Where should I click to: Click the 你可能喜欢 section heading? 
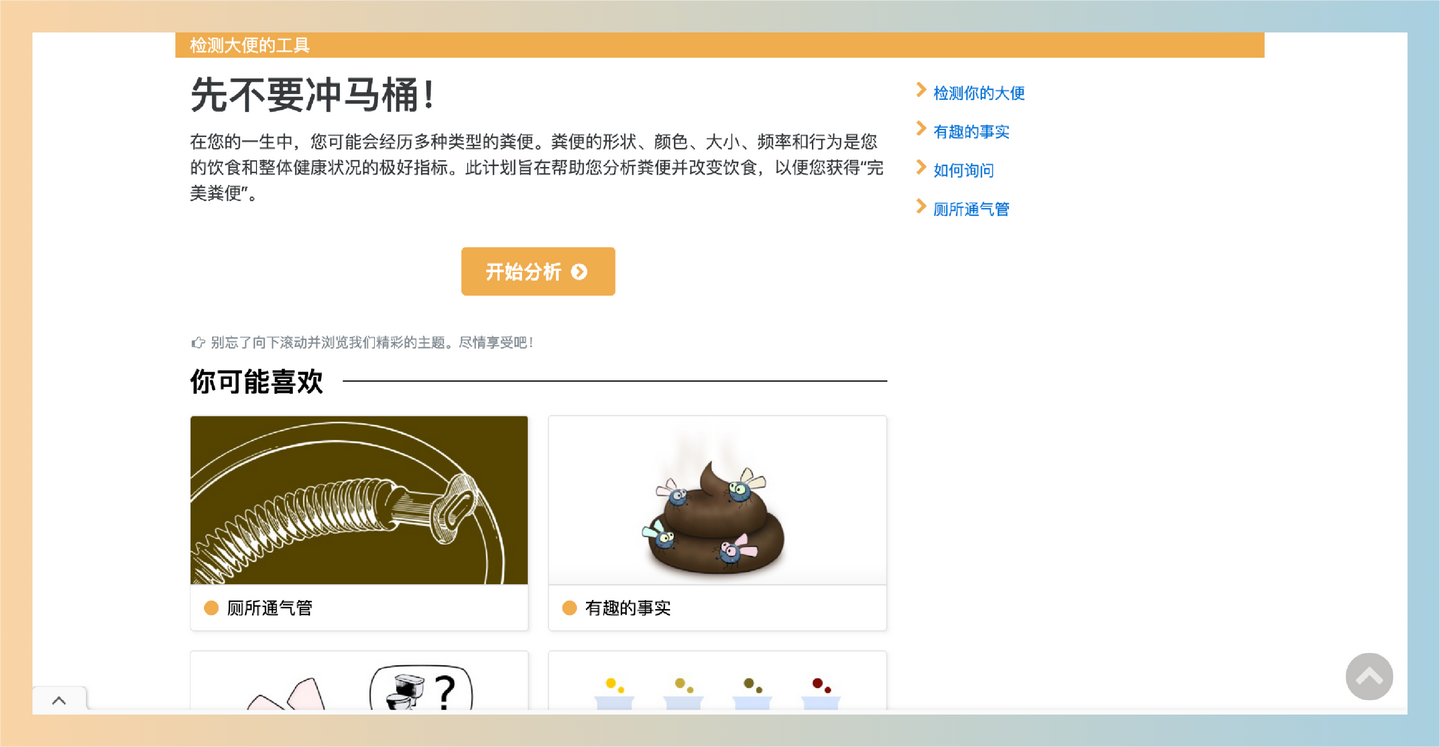click(x=257, y=381)
